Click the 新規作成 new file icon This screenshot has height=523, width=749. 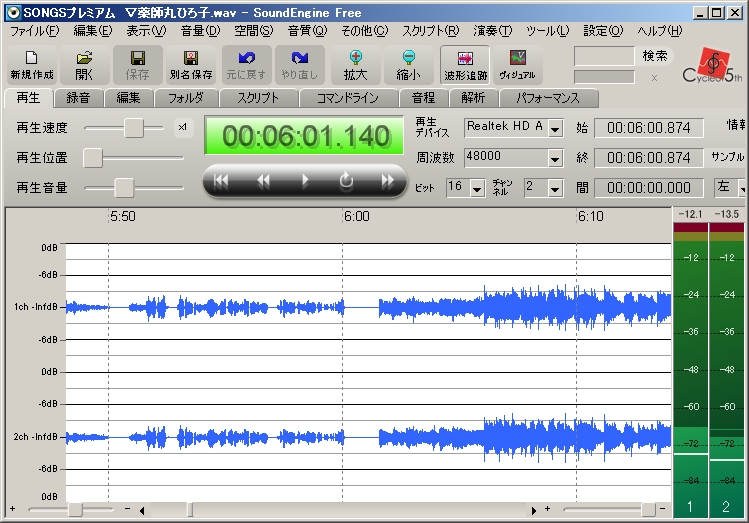coord(32,64)
